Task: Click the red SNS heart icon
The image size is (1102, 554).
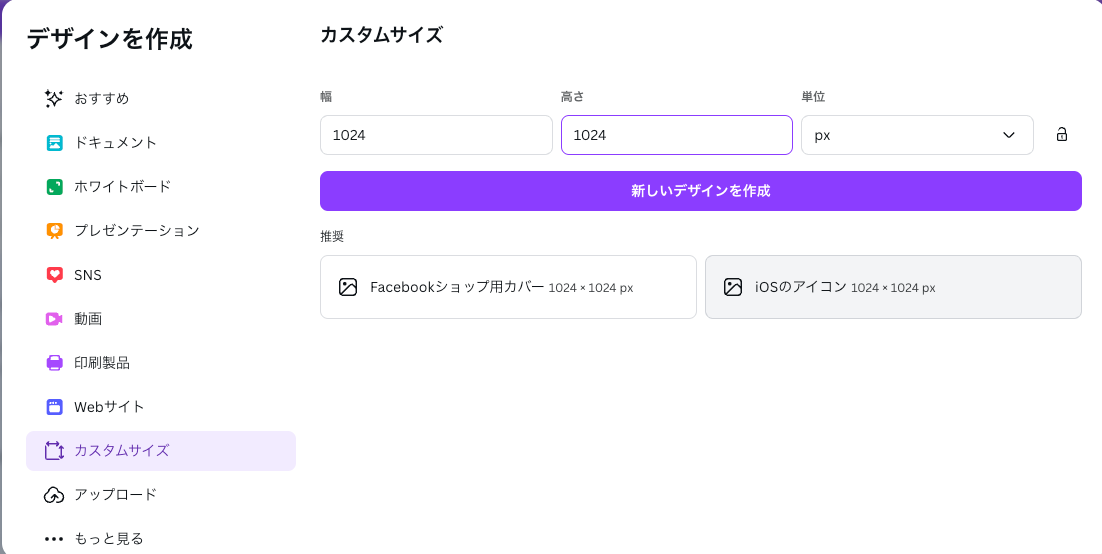Action: 54,274
